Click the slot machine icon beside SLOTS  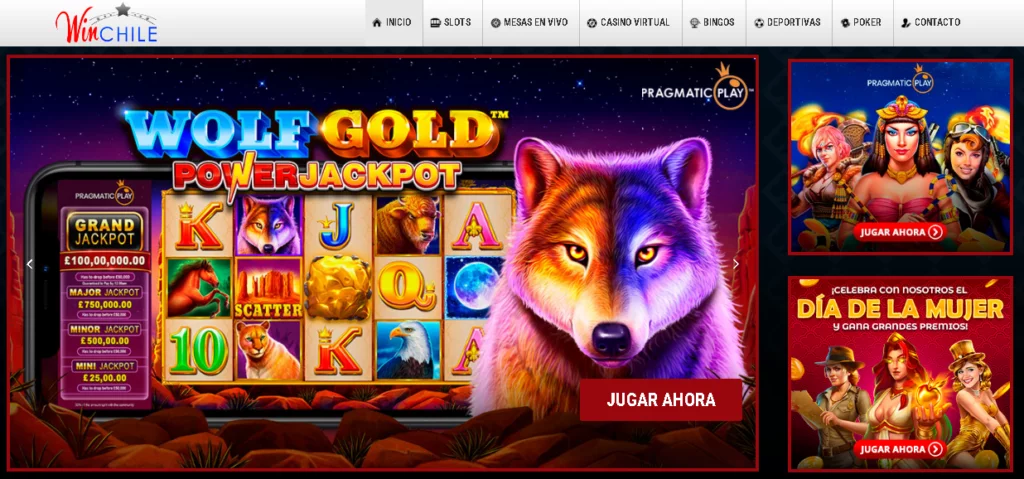[435, 22]
